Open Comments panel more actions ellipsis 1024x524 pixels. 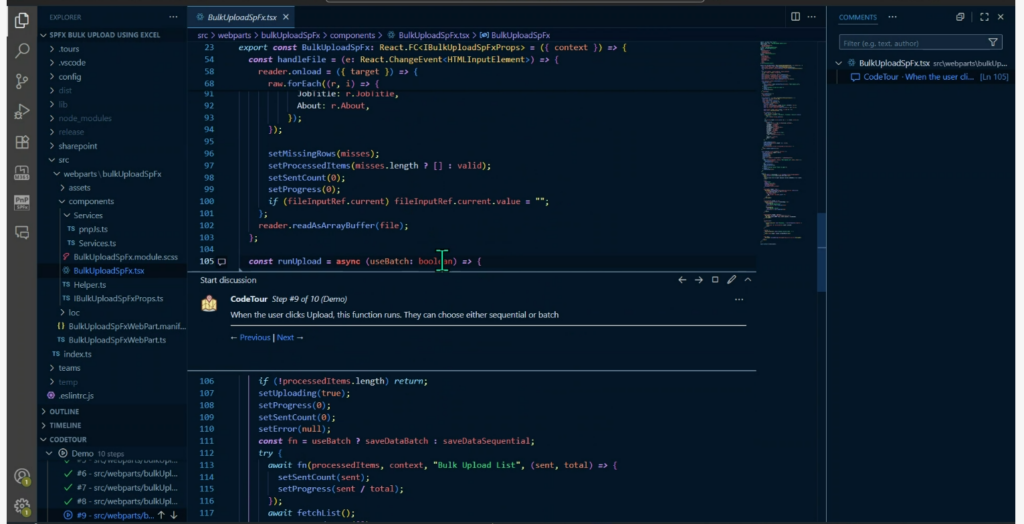point(892,17)
